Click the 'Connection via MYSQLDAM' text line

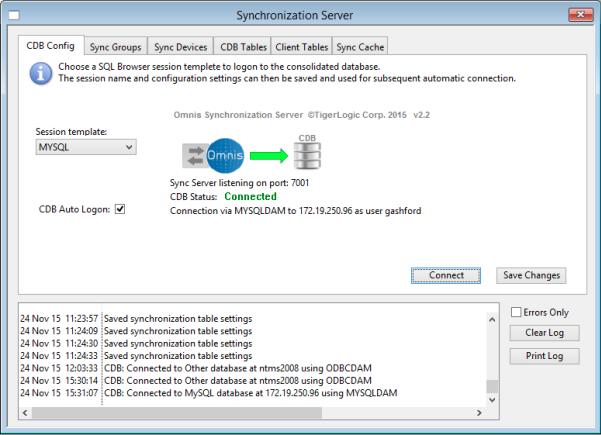[x=296, y=211]
